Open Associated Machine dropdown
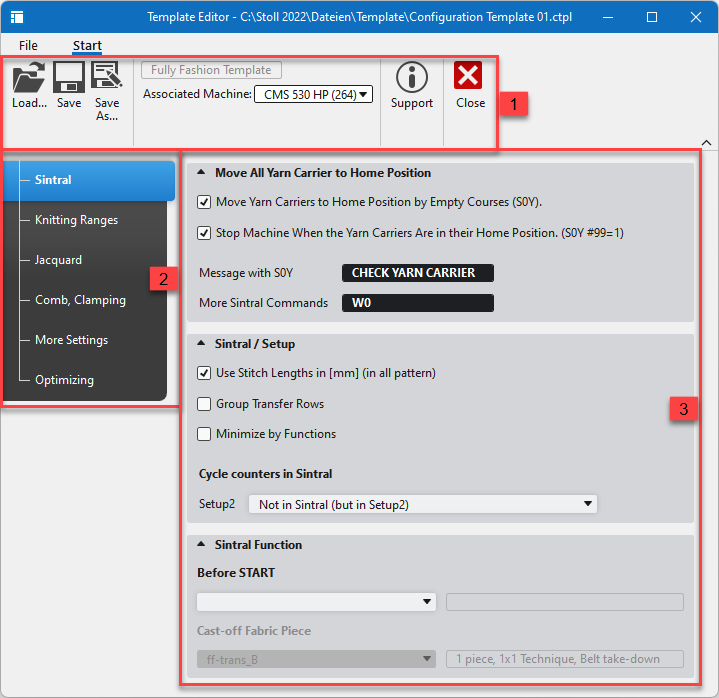The image size is (719, 698). click(313, 95)
